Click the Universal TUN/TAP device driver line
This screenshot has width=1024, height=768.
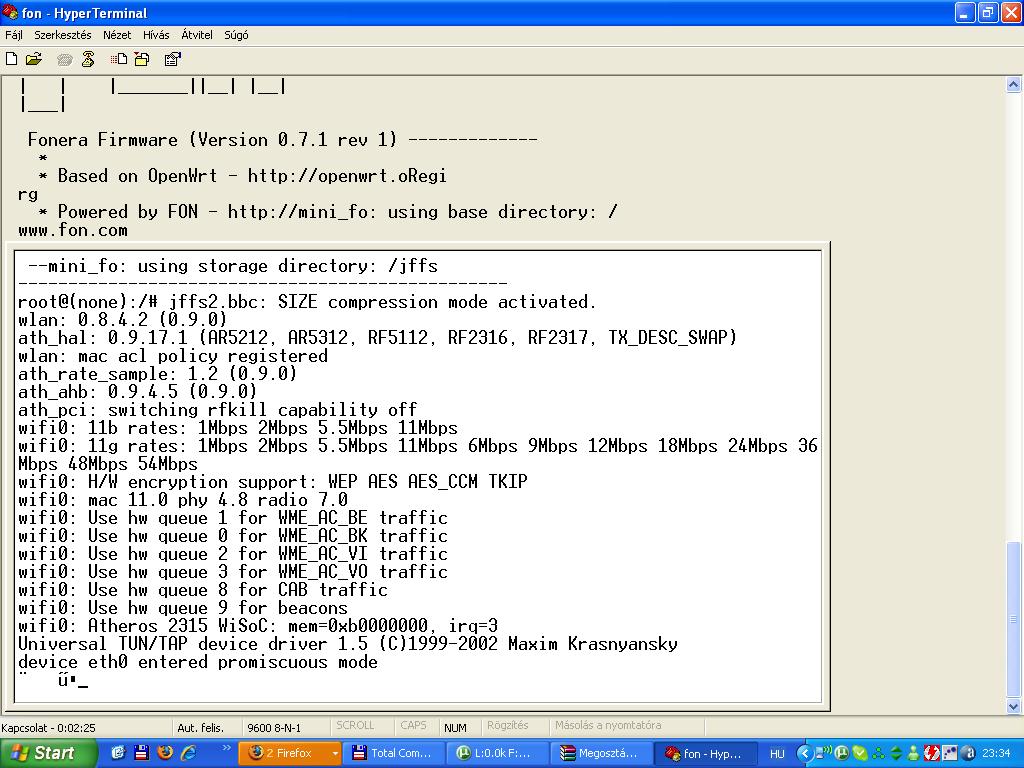coord(348,644)
